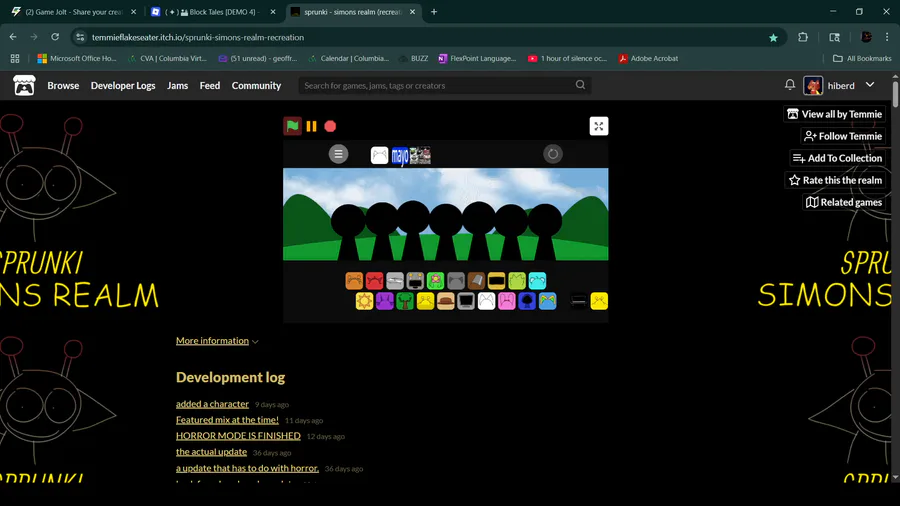Select the photo collage icon beside mayo
This screenshot has width=900, height=506.
[x=420, y=155]
